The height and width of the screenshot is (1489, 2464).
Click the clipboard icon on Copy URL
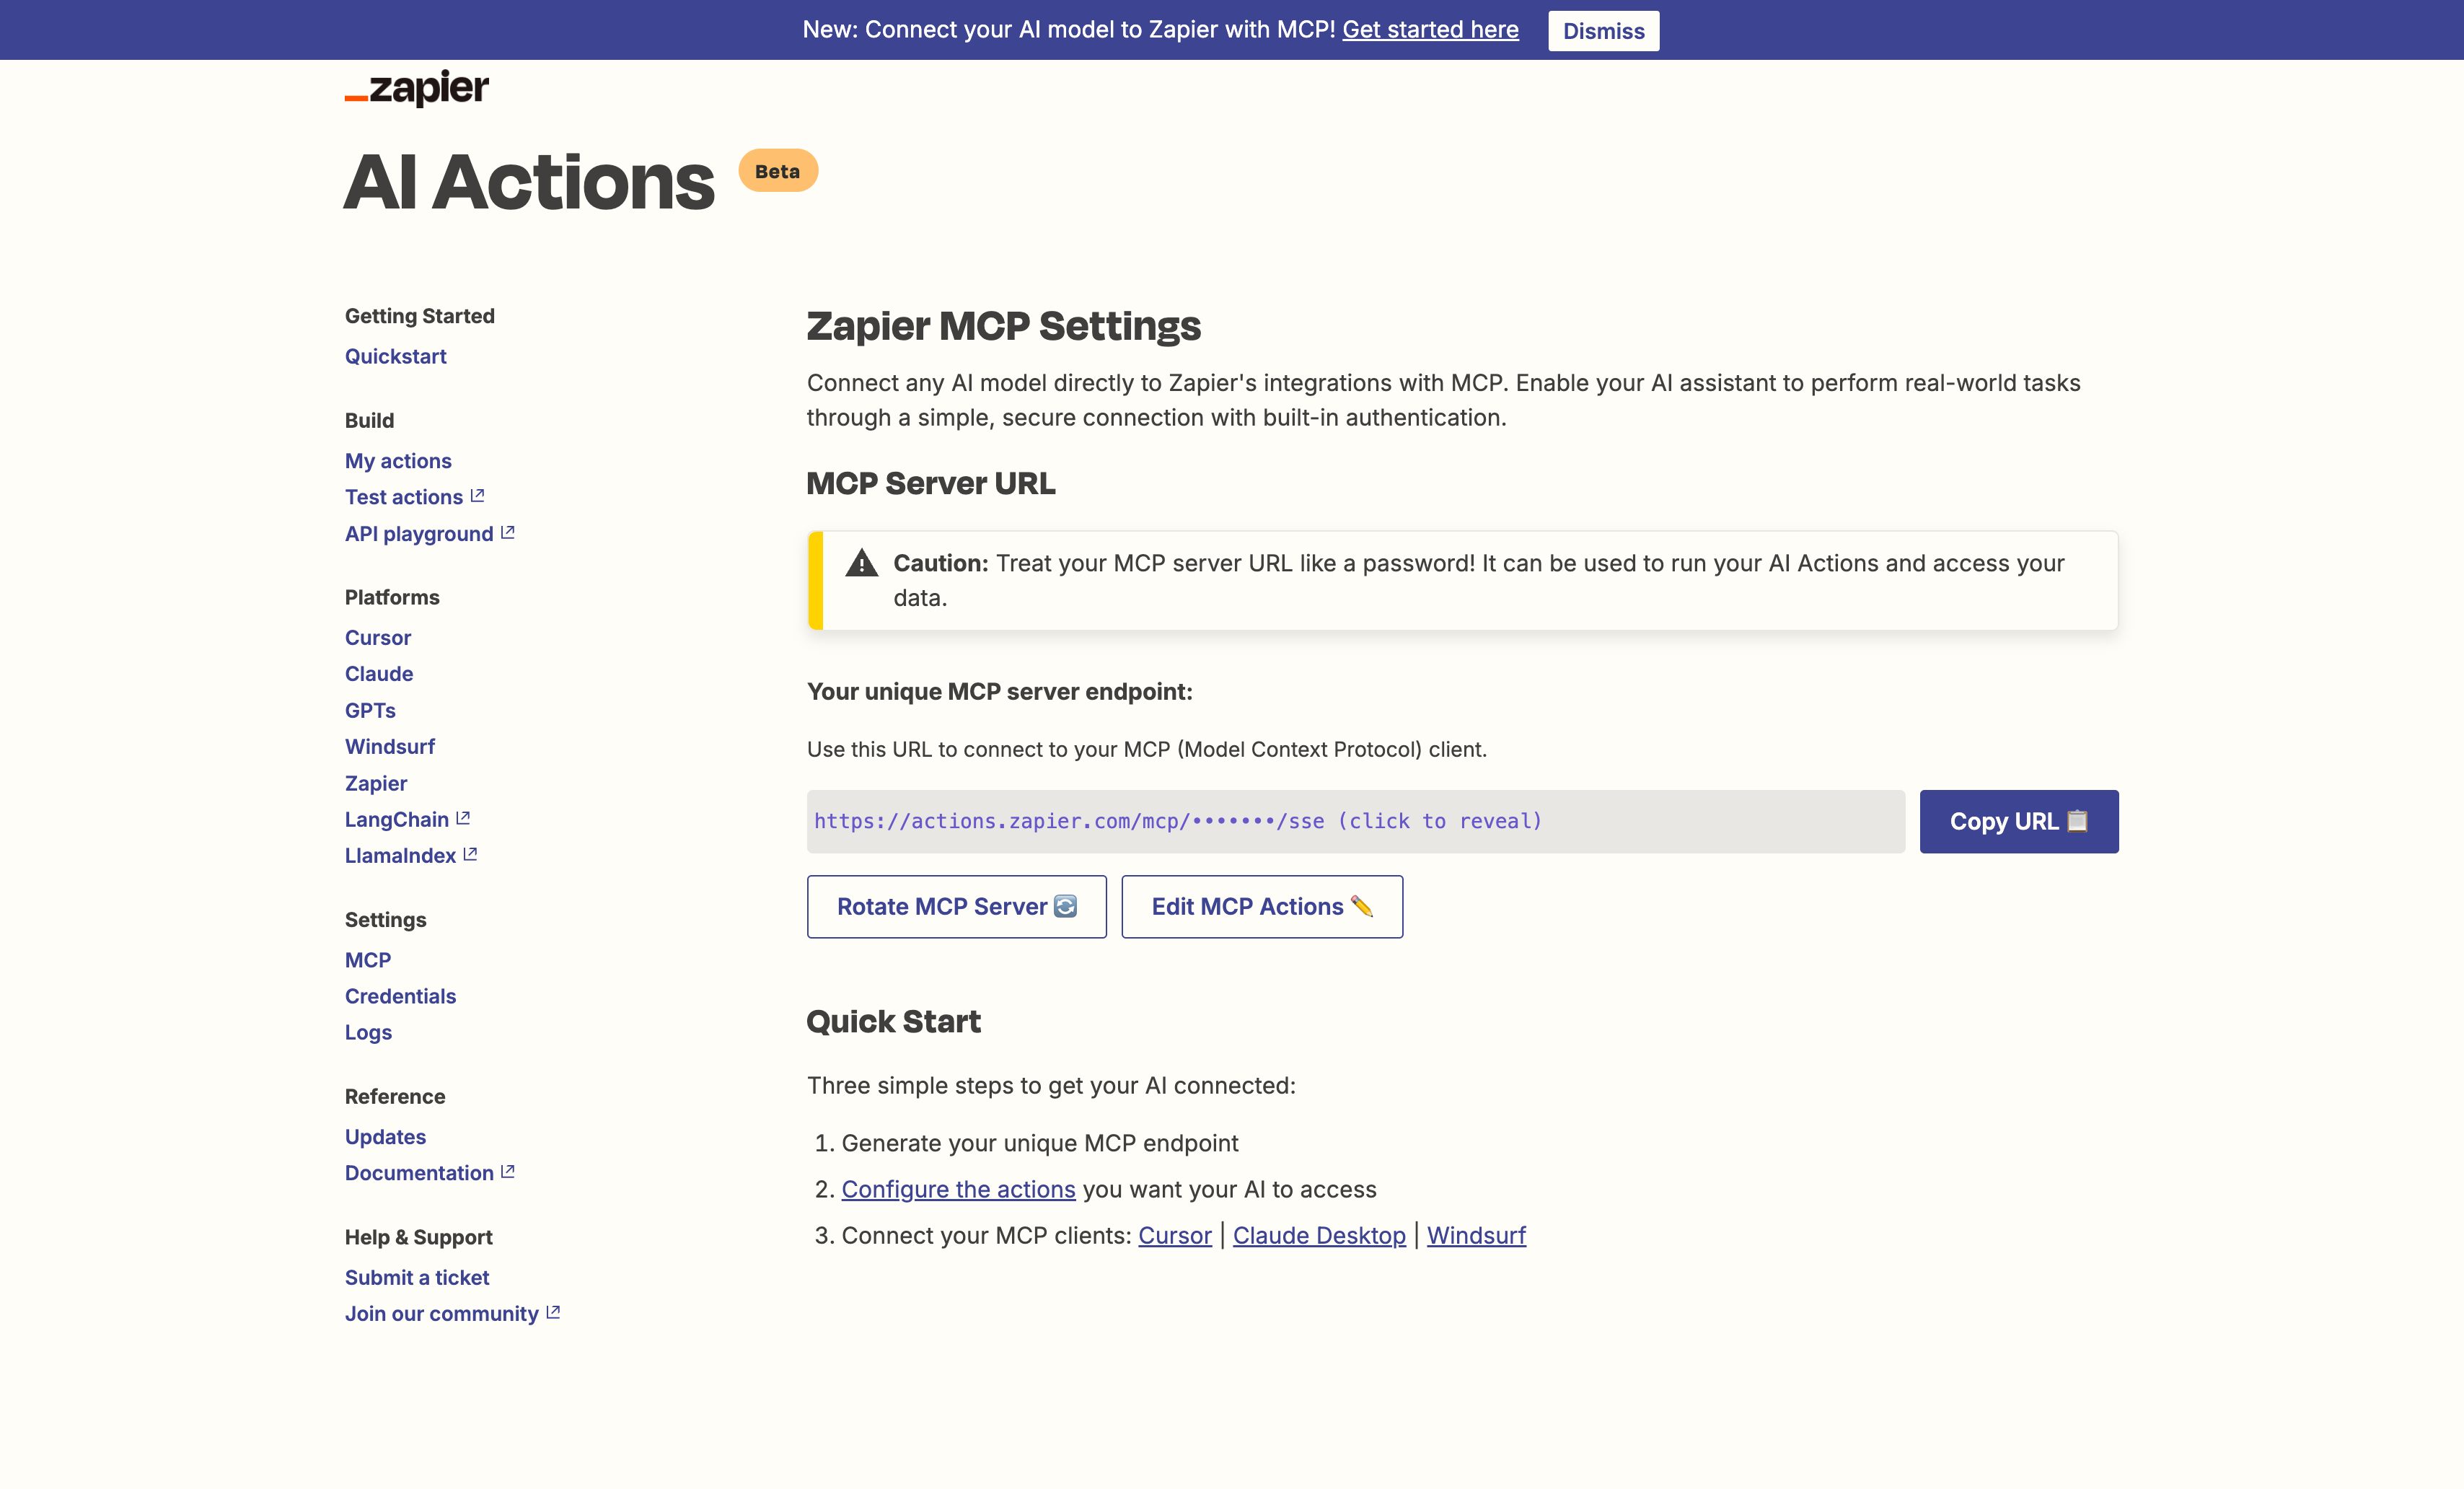[x=2077, y=821]
